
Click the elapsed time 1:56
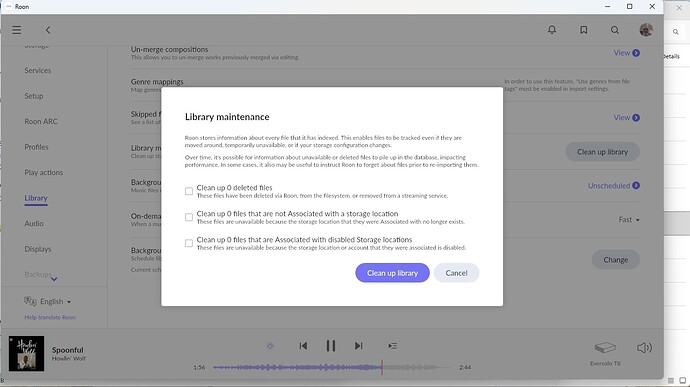(x=199, y=367)
